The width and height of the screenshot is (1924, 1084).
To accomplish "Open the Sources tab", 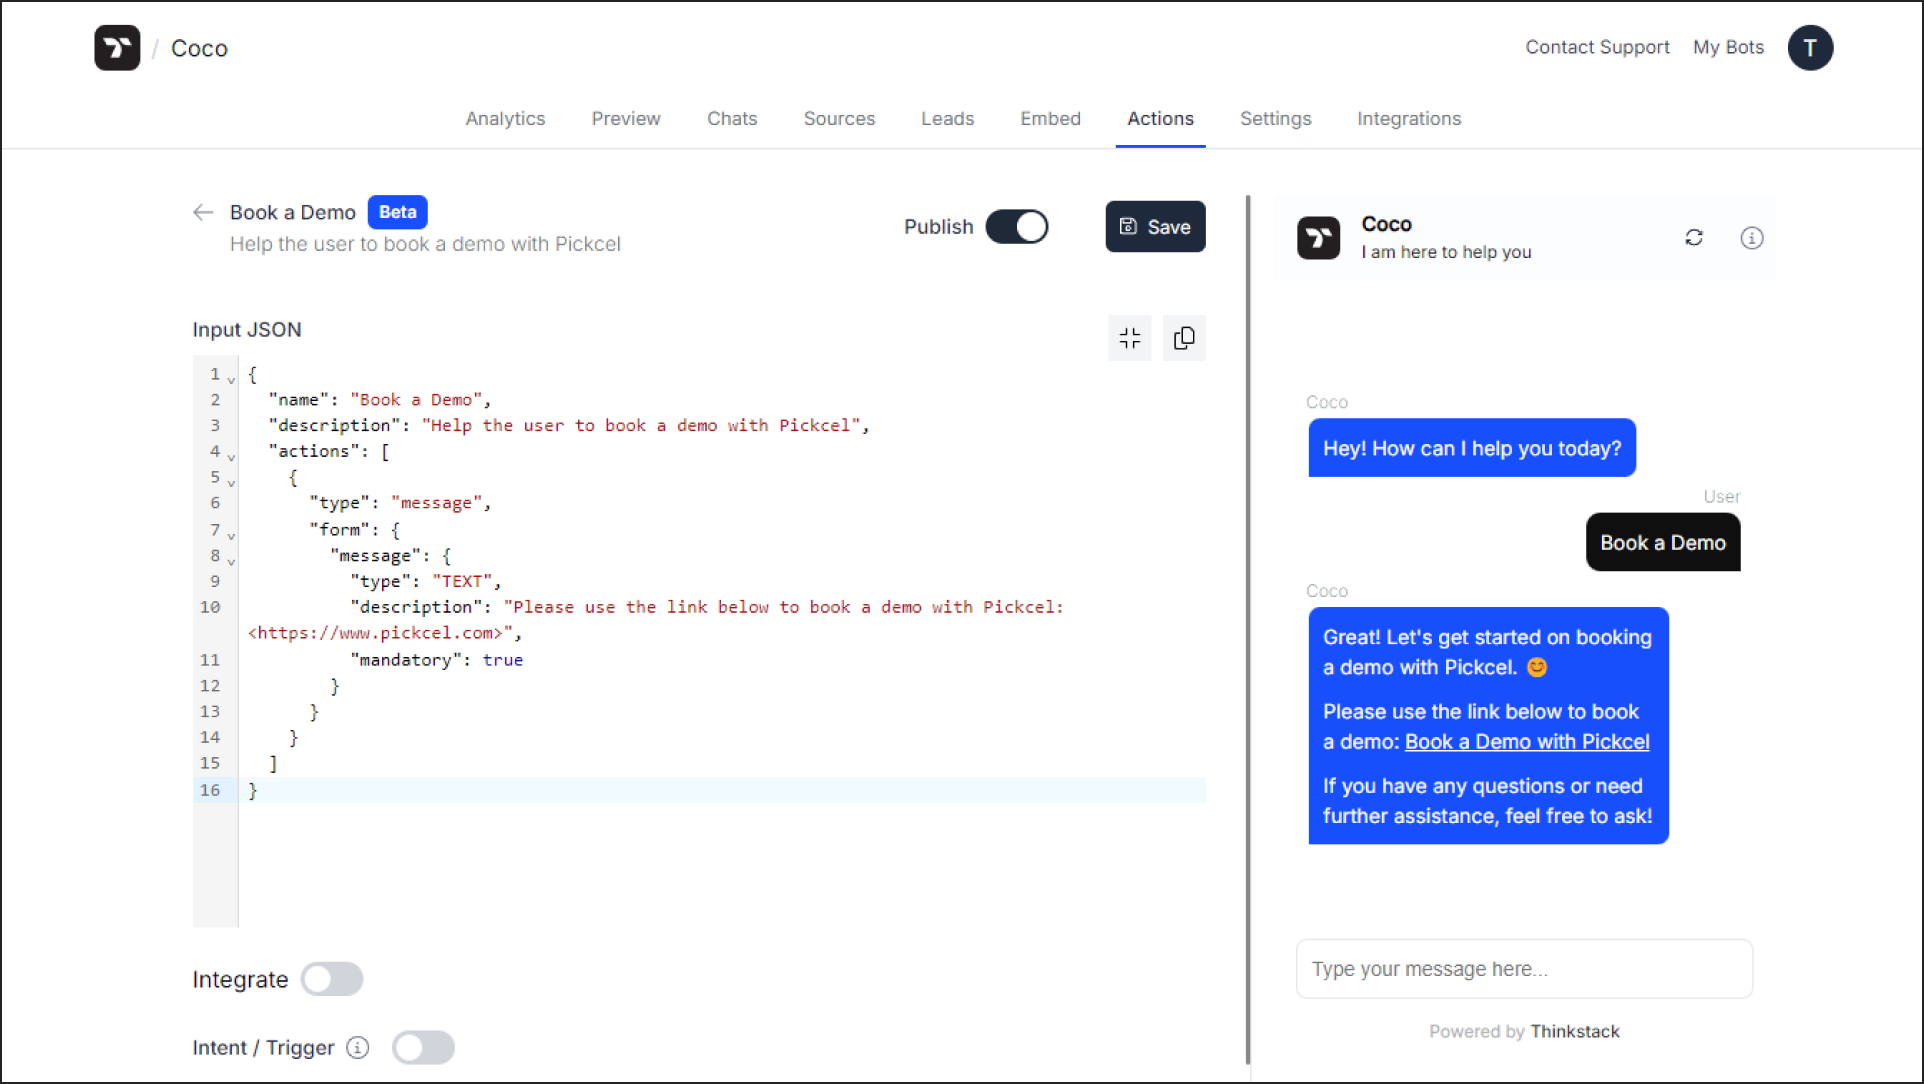I will click(839, 119).
